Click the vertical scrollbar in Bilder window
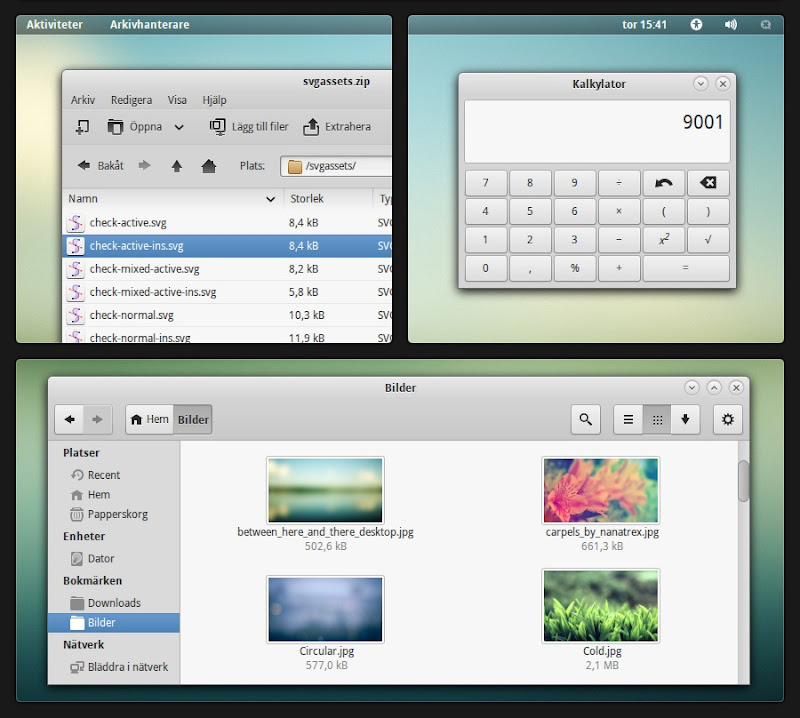 pos(743,481)
